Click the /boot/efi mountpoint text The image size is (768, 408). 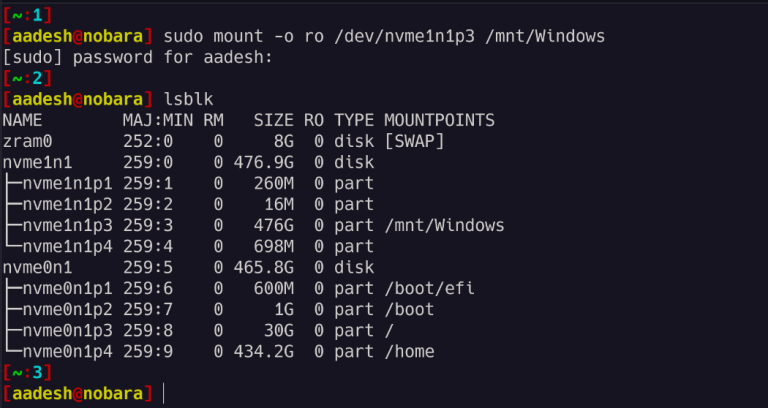coord(429,288)
